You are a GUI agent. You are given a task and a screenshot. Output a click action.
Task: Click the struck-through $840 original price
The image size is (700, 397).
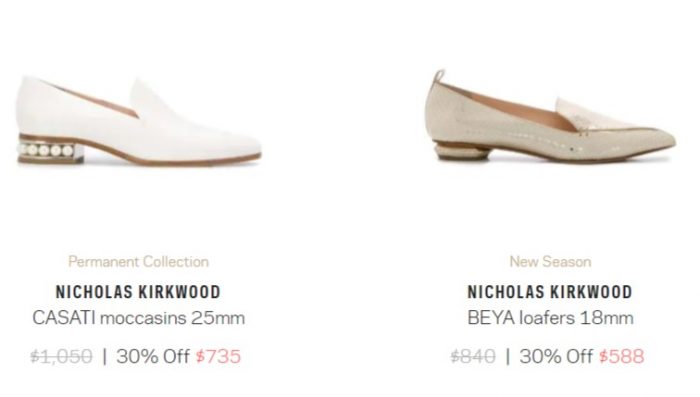473,357
